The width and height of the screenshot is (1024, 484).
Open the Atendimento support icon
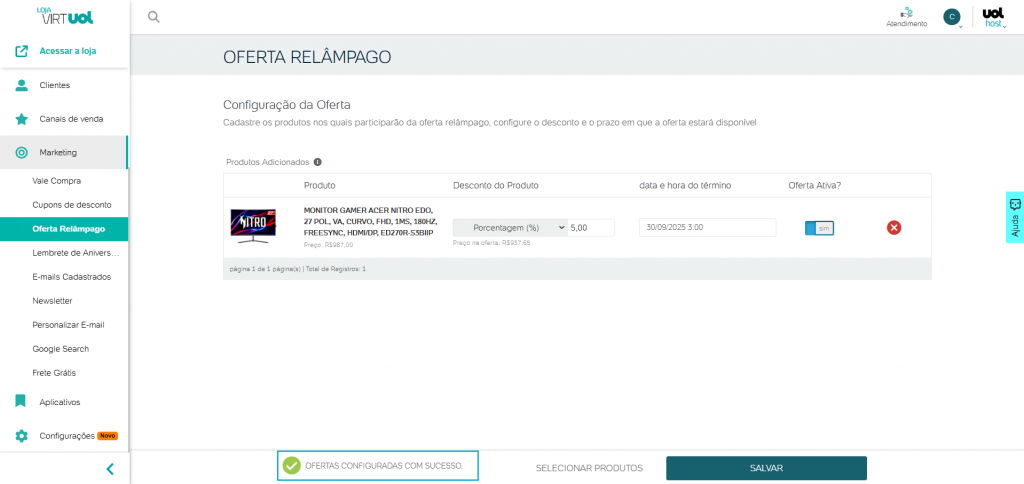coord(906,16)
